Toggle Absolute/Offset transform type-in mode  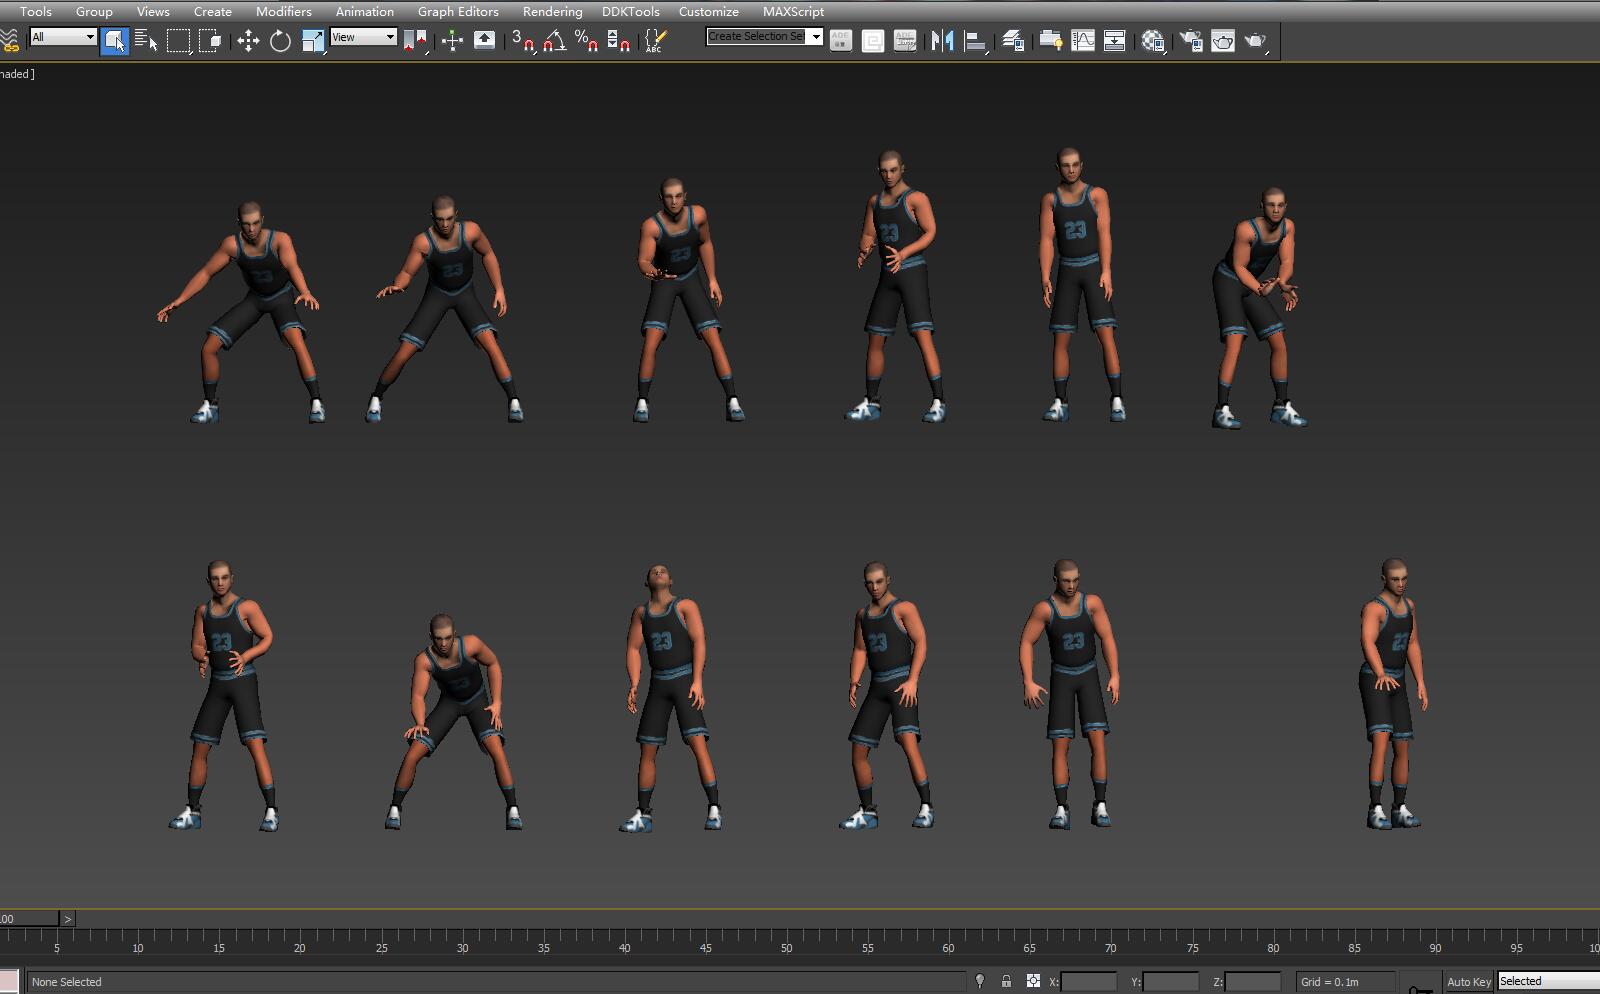click(1033, 982)
